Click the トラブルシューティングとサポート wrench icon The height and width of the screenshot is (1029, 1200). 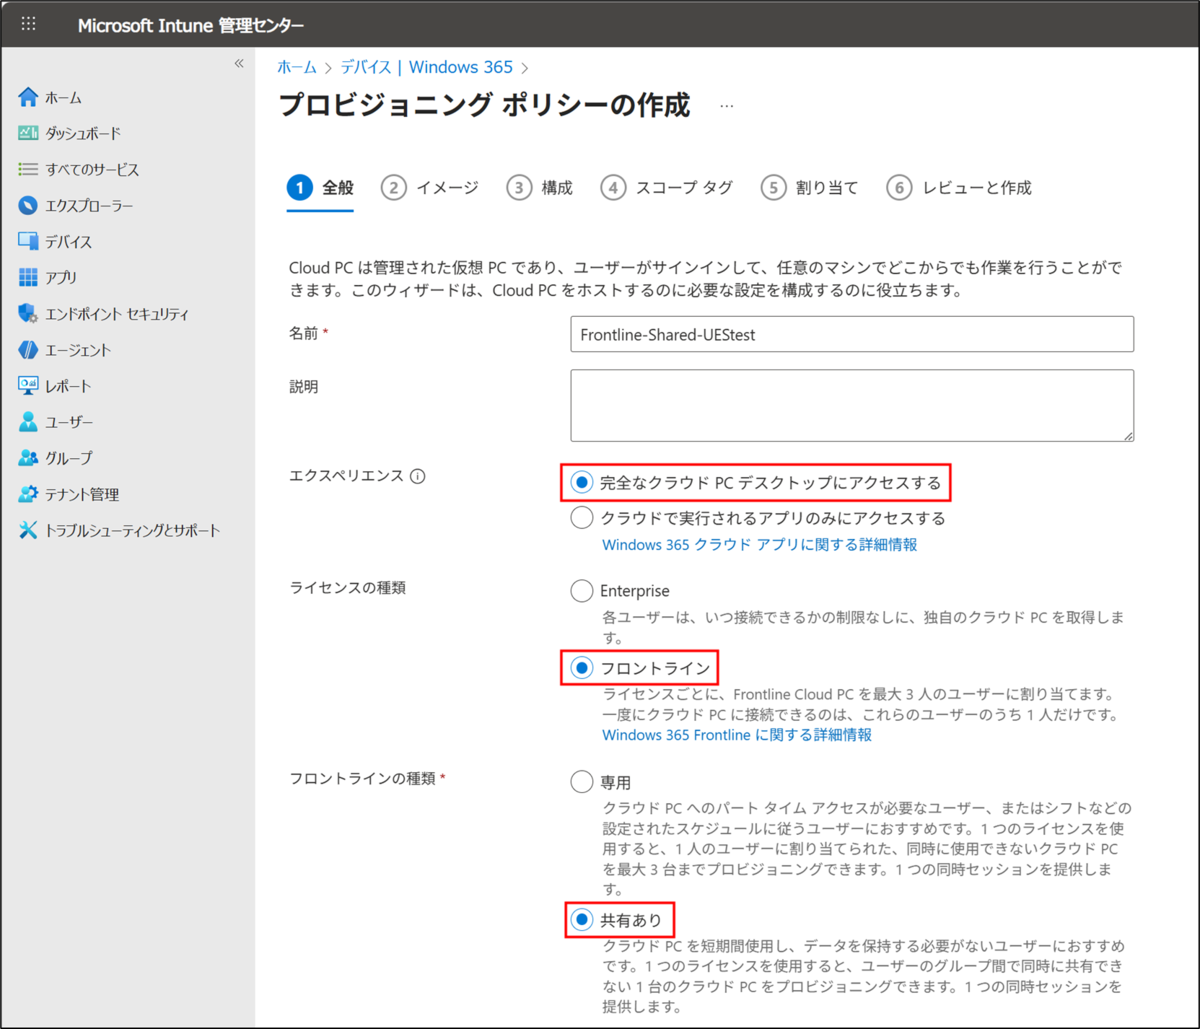[x=28, y=530]
